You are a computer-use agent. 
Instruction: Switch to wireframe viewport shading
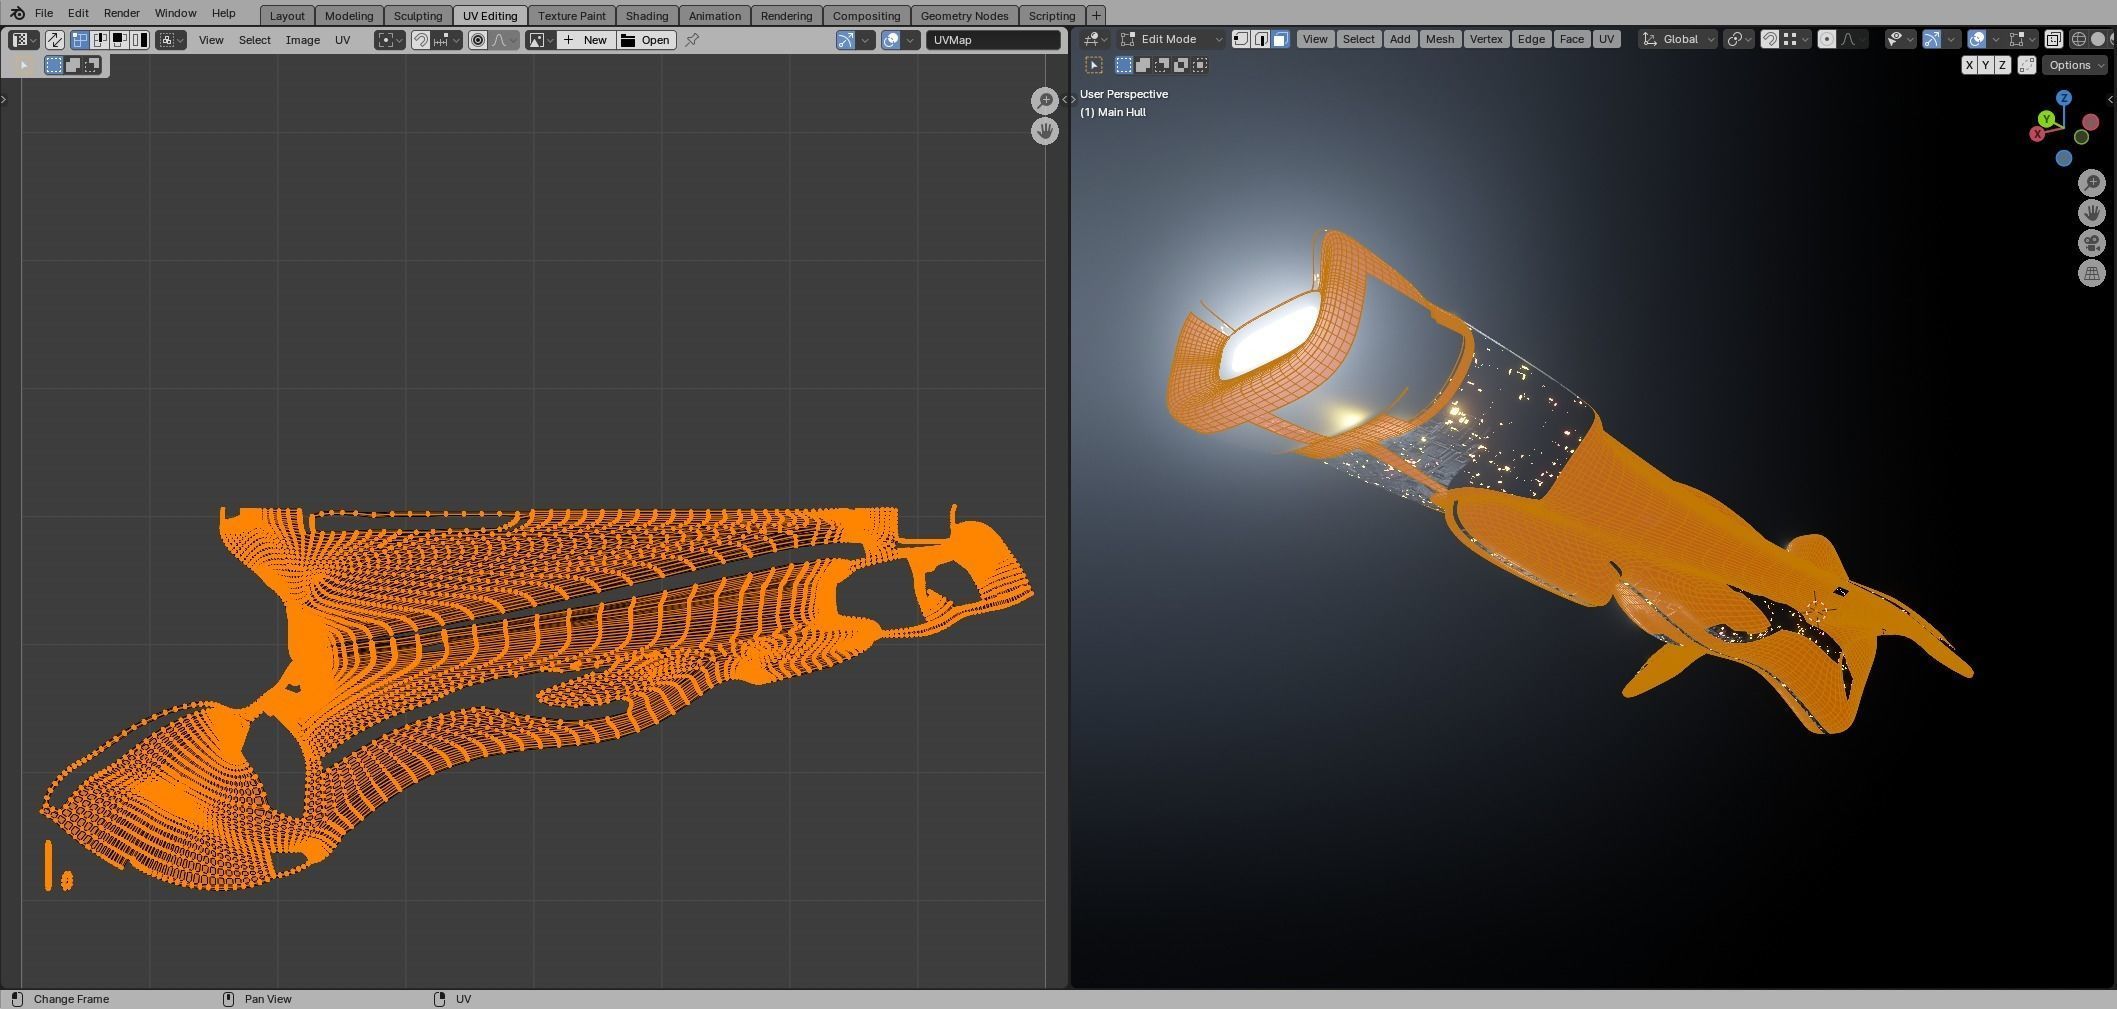pyautogui.click(x=2078, y=39)
